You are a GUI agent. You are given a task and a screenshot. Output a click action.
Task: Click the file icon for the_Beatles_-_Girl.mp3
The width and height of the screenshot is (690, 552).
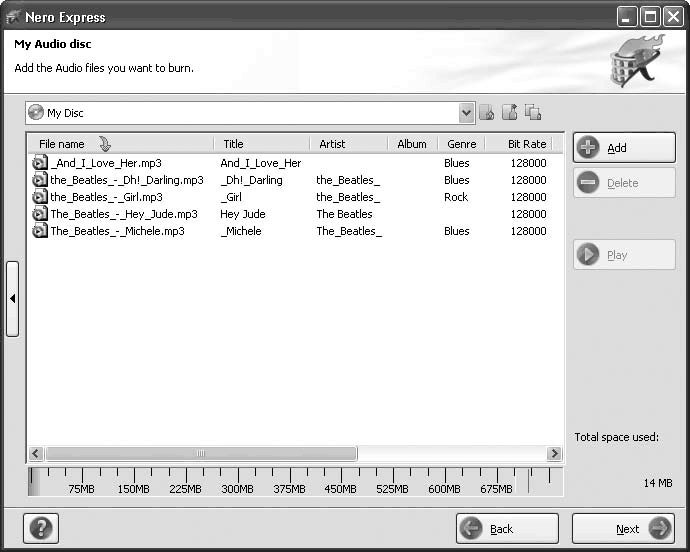[40, 197]
